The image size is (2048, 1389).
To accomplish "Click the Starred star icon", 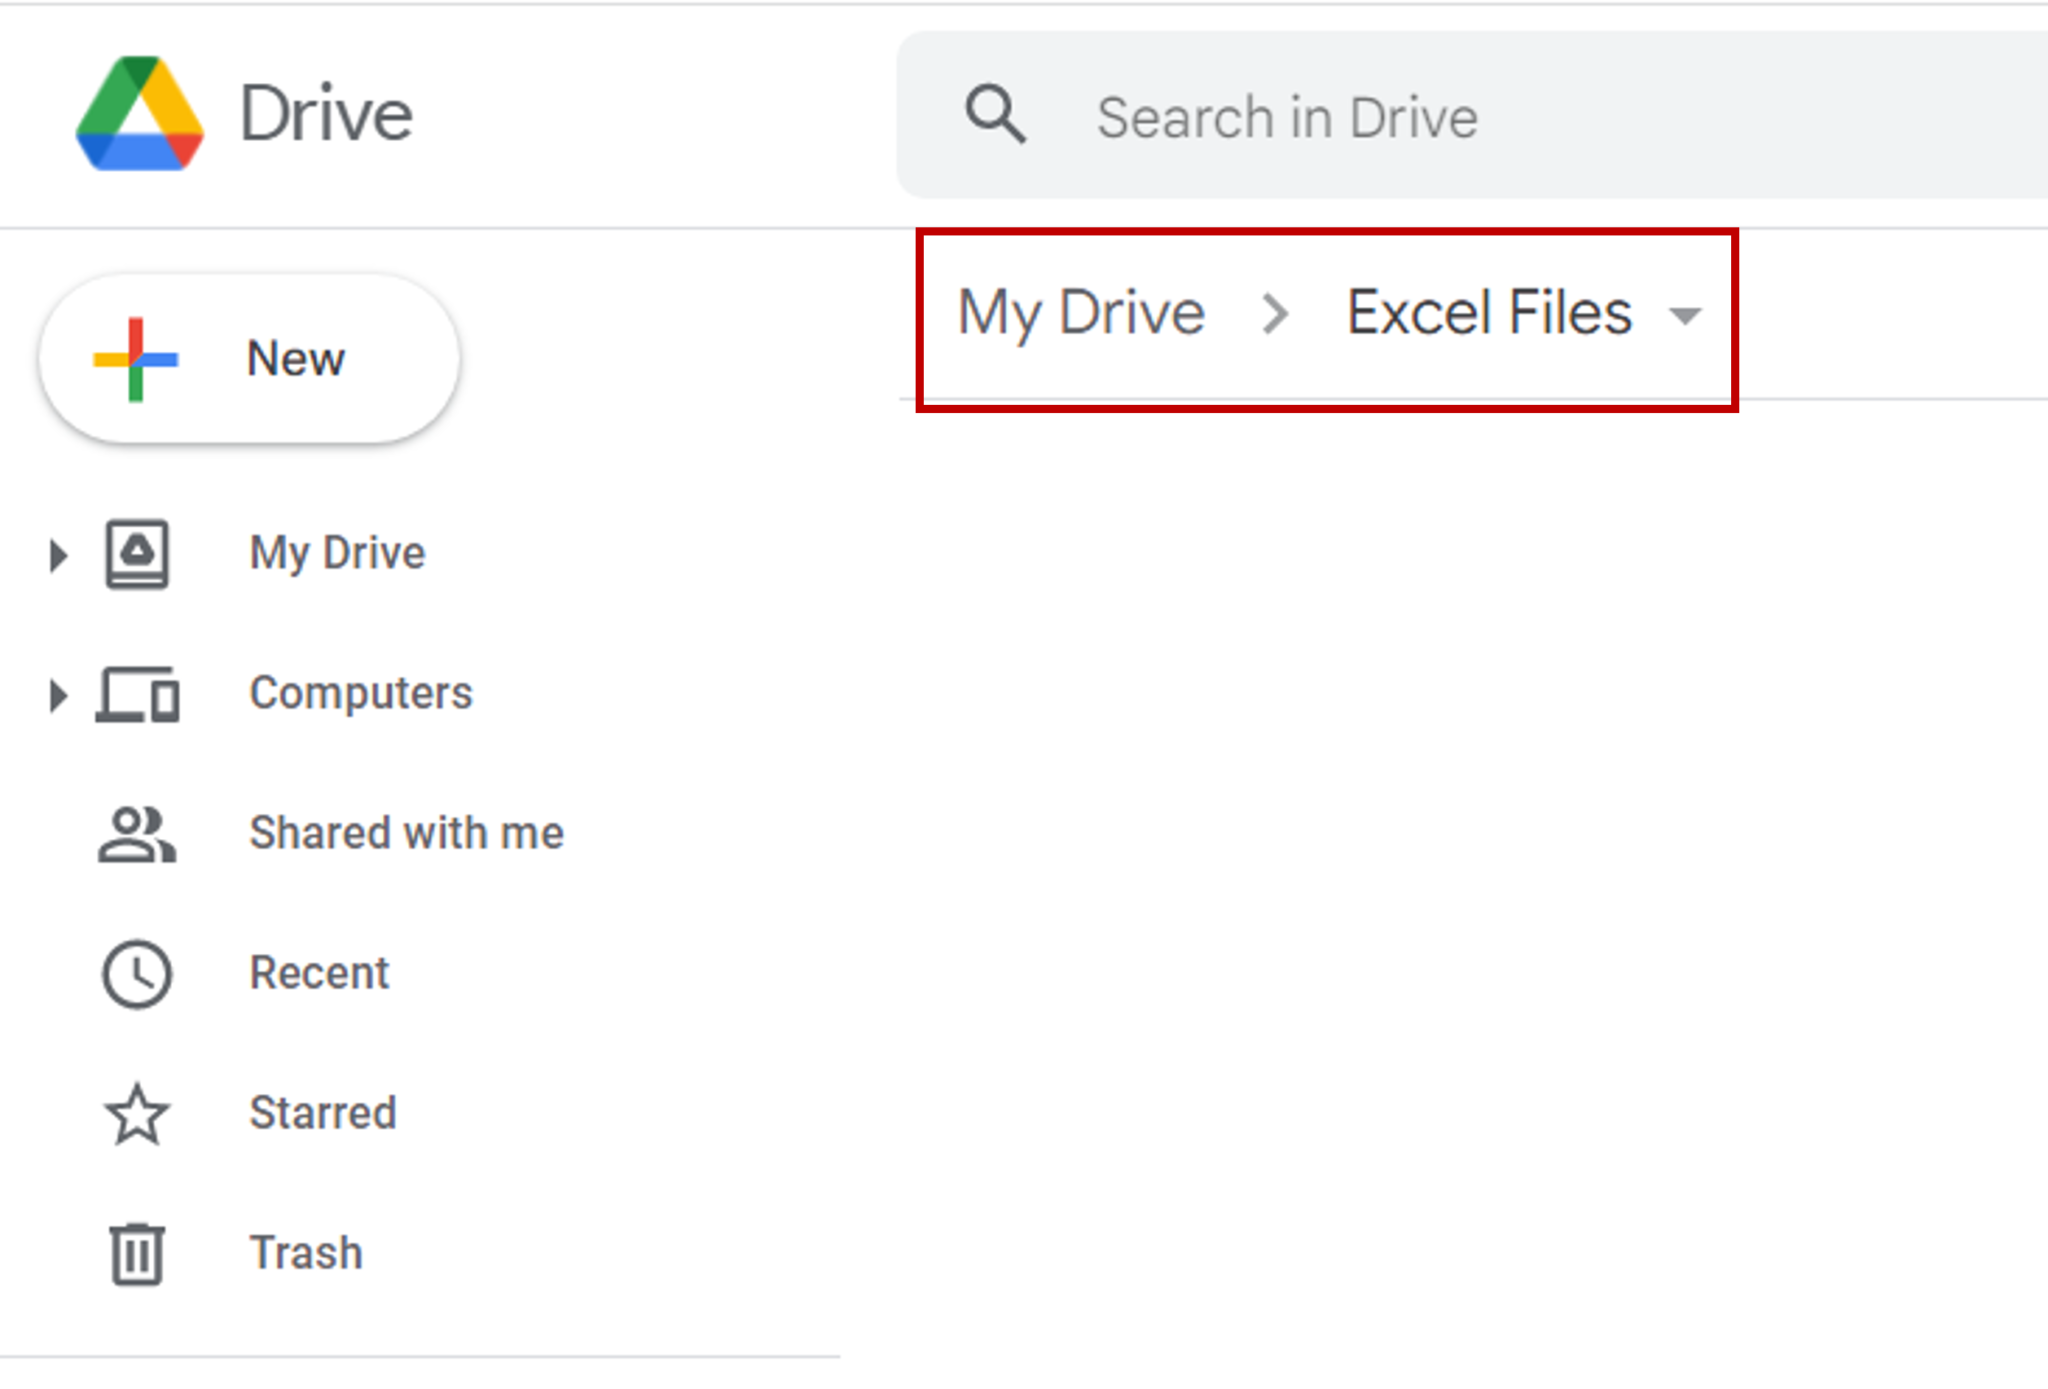I will pos(137,1114).
